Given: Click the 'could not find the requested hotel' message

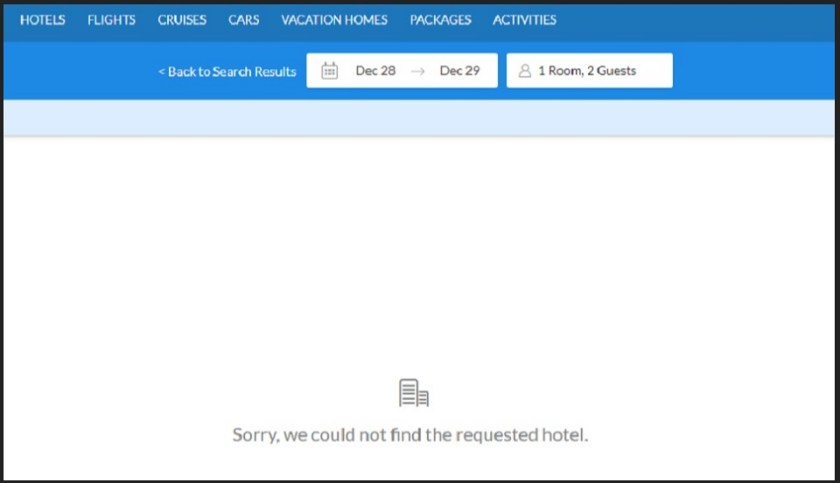Looking at the screenshot, I should [410, 435].
